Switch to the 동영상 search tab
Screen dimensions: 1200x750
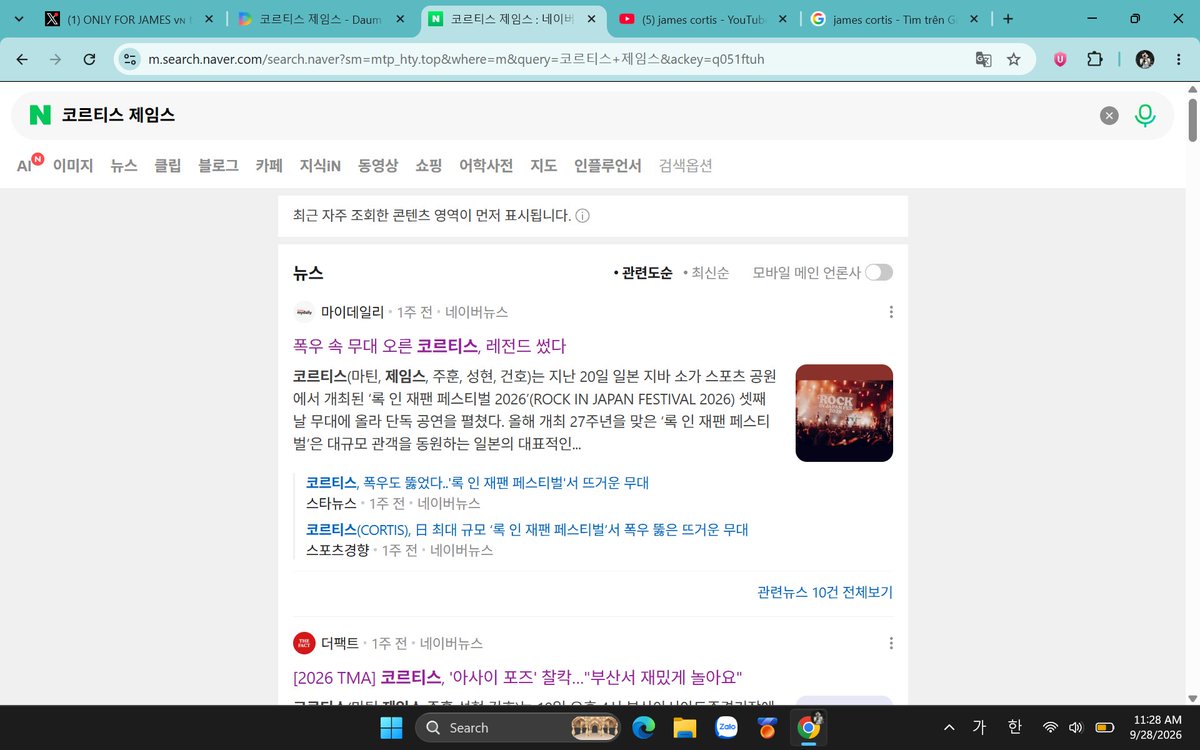[378, 166]
